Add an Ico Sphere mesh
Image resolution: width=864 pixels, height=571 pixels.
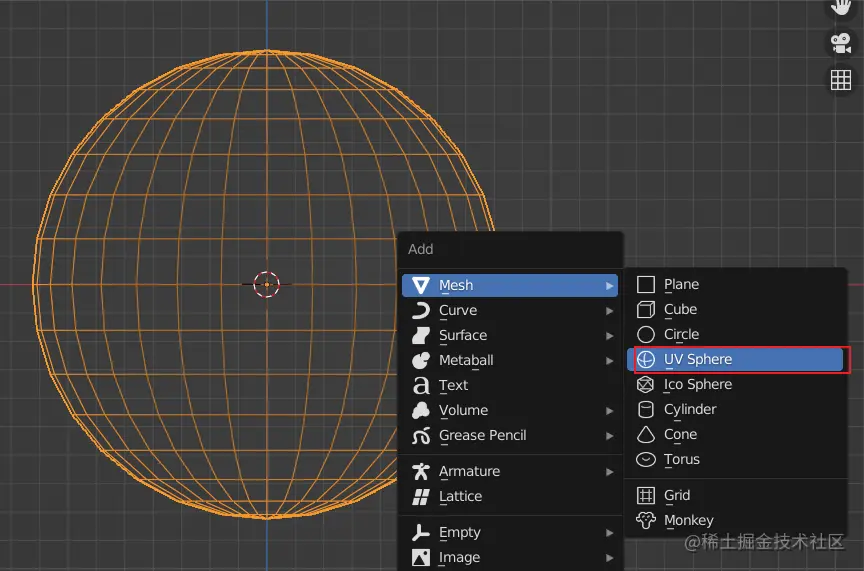click(735, 385)
